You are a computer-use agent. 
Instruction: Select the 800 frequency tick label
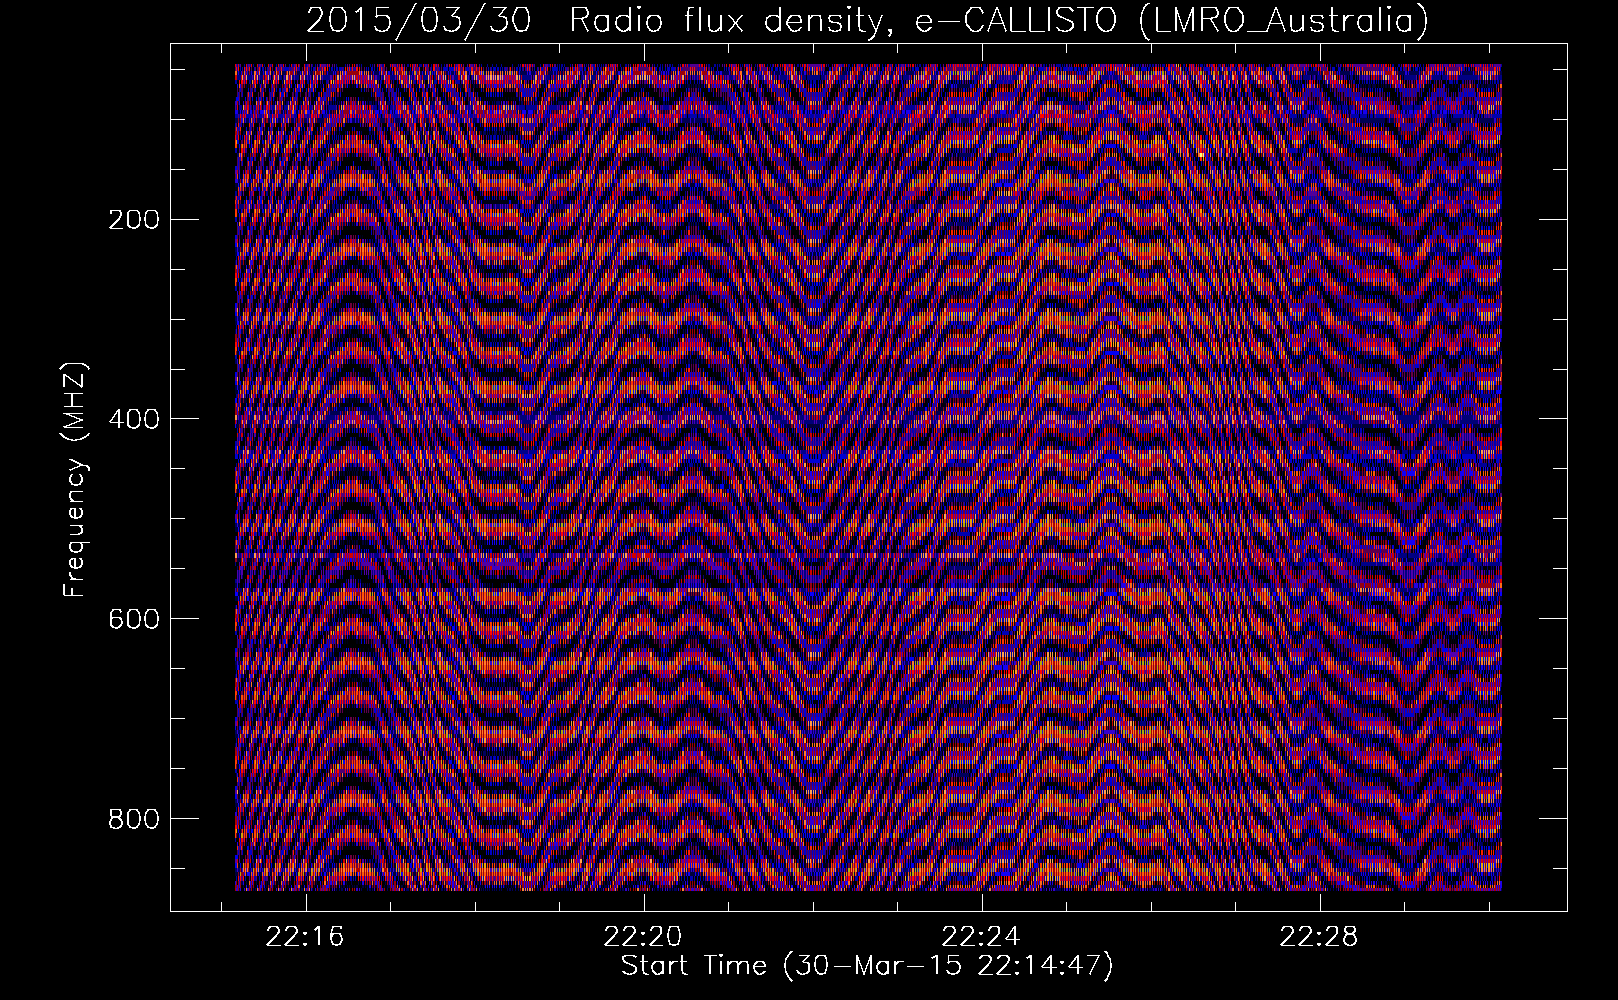point(132,818)
